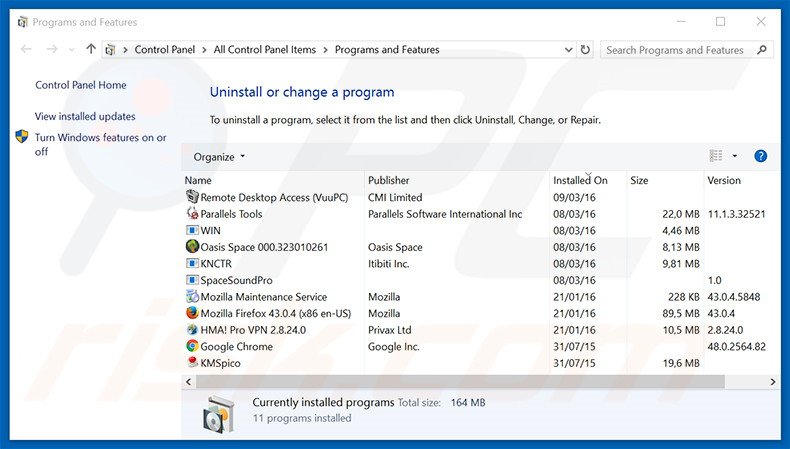
Task: Navigate back with the back arrow
Action: tap(26, 49)
